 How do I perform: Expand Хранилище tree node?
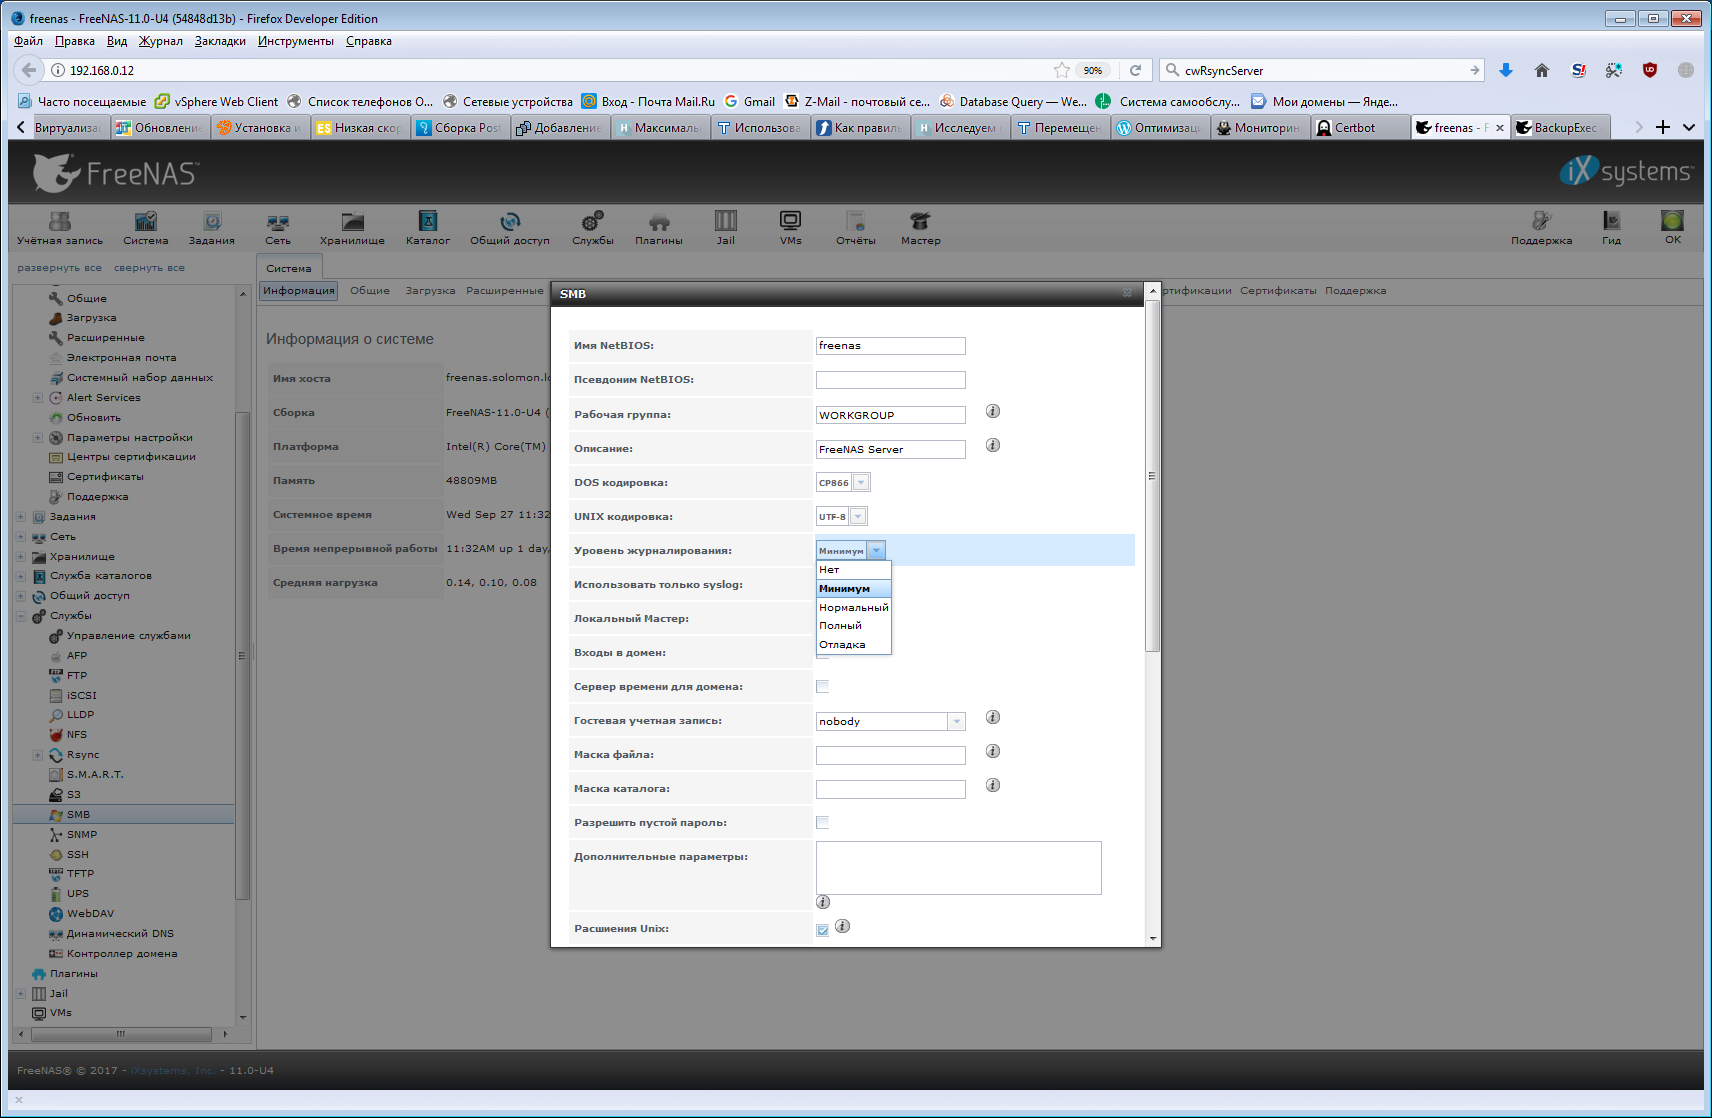[x=20, y=557]
